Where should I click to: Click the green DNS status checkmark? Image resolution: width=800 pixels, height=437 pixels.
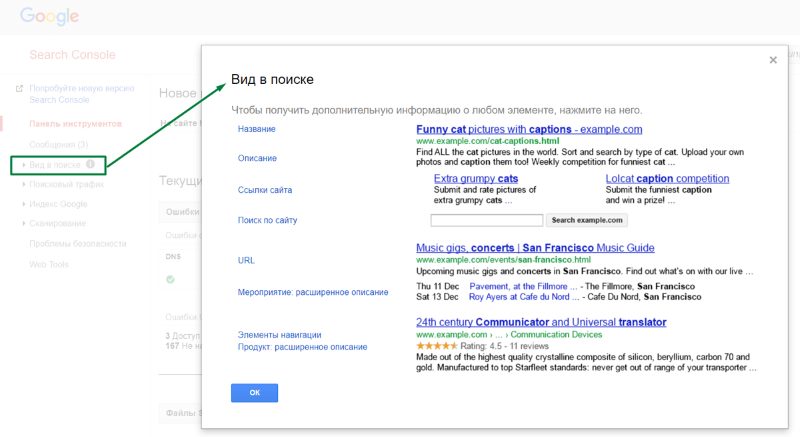[170, 279]
